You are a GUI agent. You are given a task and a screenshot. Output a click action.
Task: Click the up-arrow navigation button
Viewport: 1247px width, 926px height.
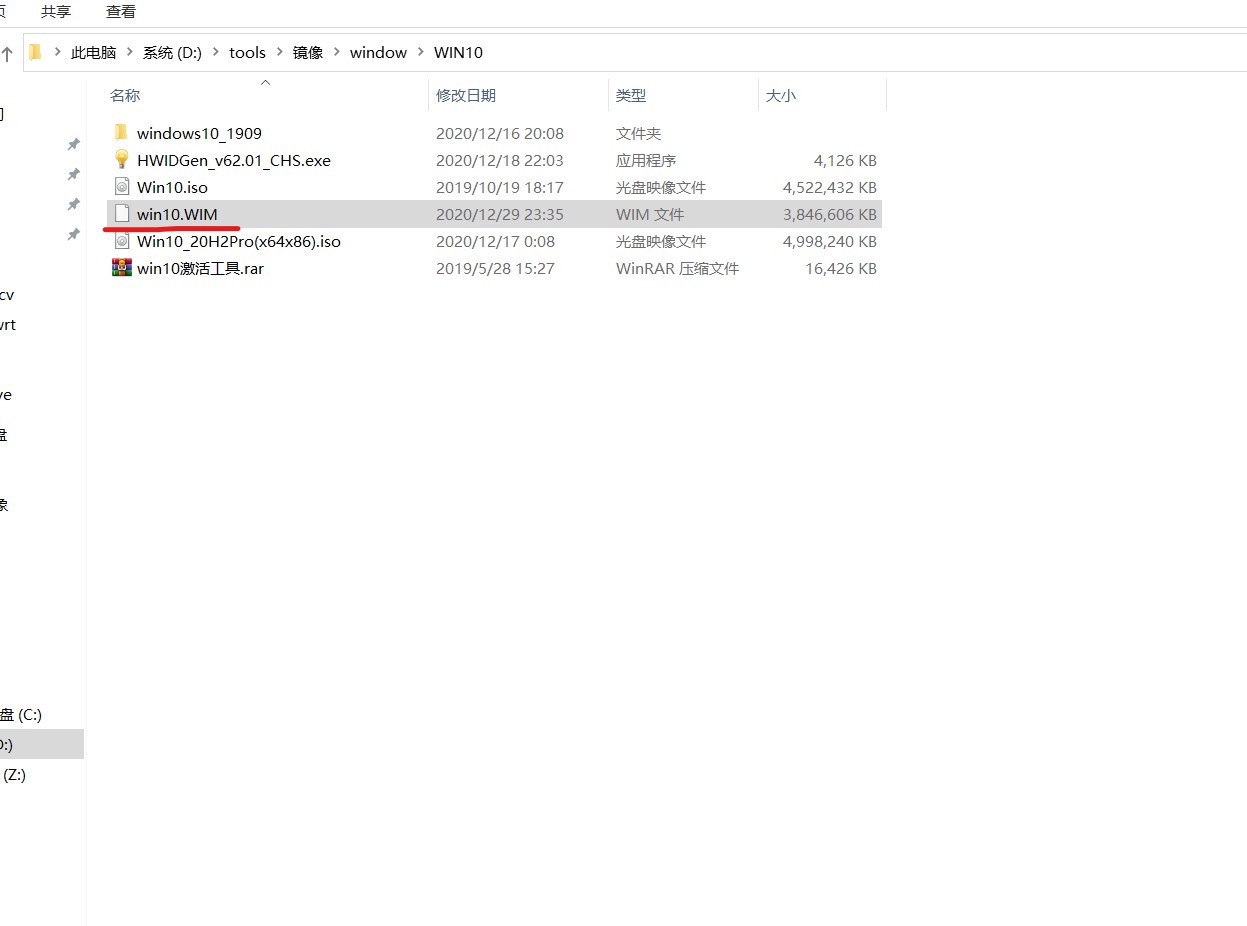click(x=7, y=54)
